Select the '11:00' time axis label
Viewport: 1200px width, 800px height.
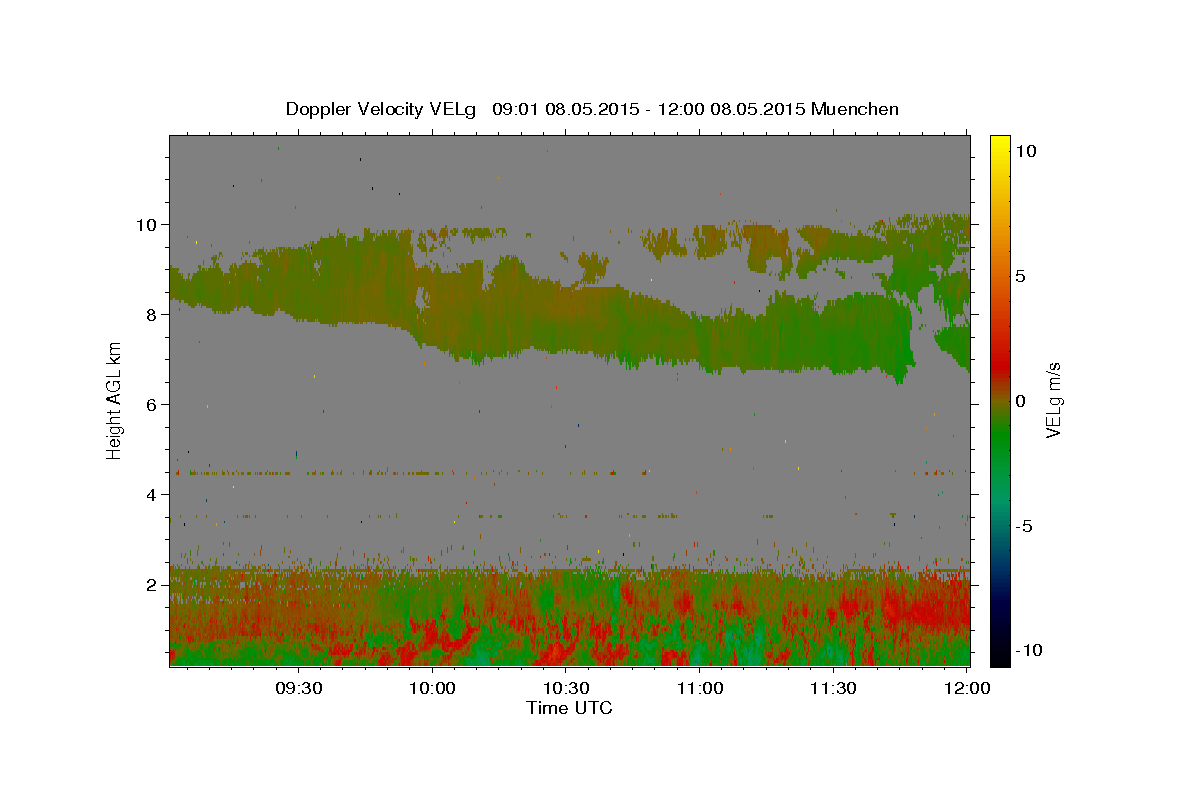(700, 689)
